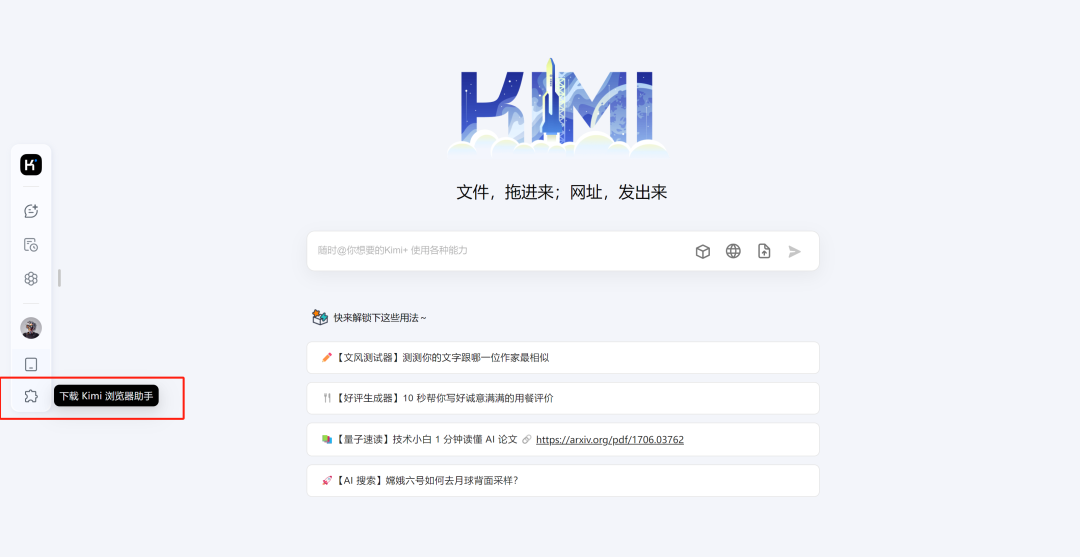Click the Kimi logo in the sidebar
The image size is (1080, 557).
[31, 165]
